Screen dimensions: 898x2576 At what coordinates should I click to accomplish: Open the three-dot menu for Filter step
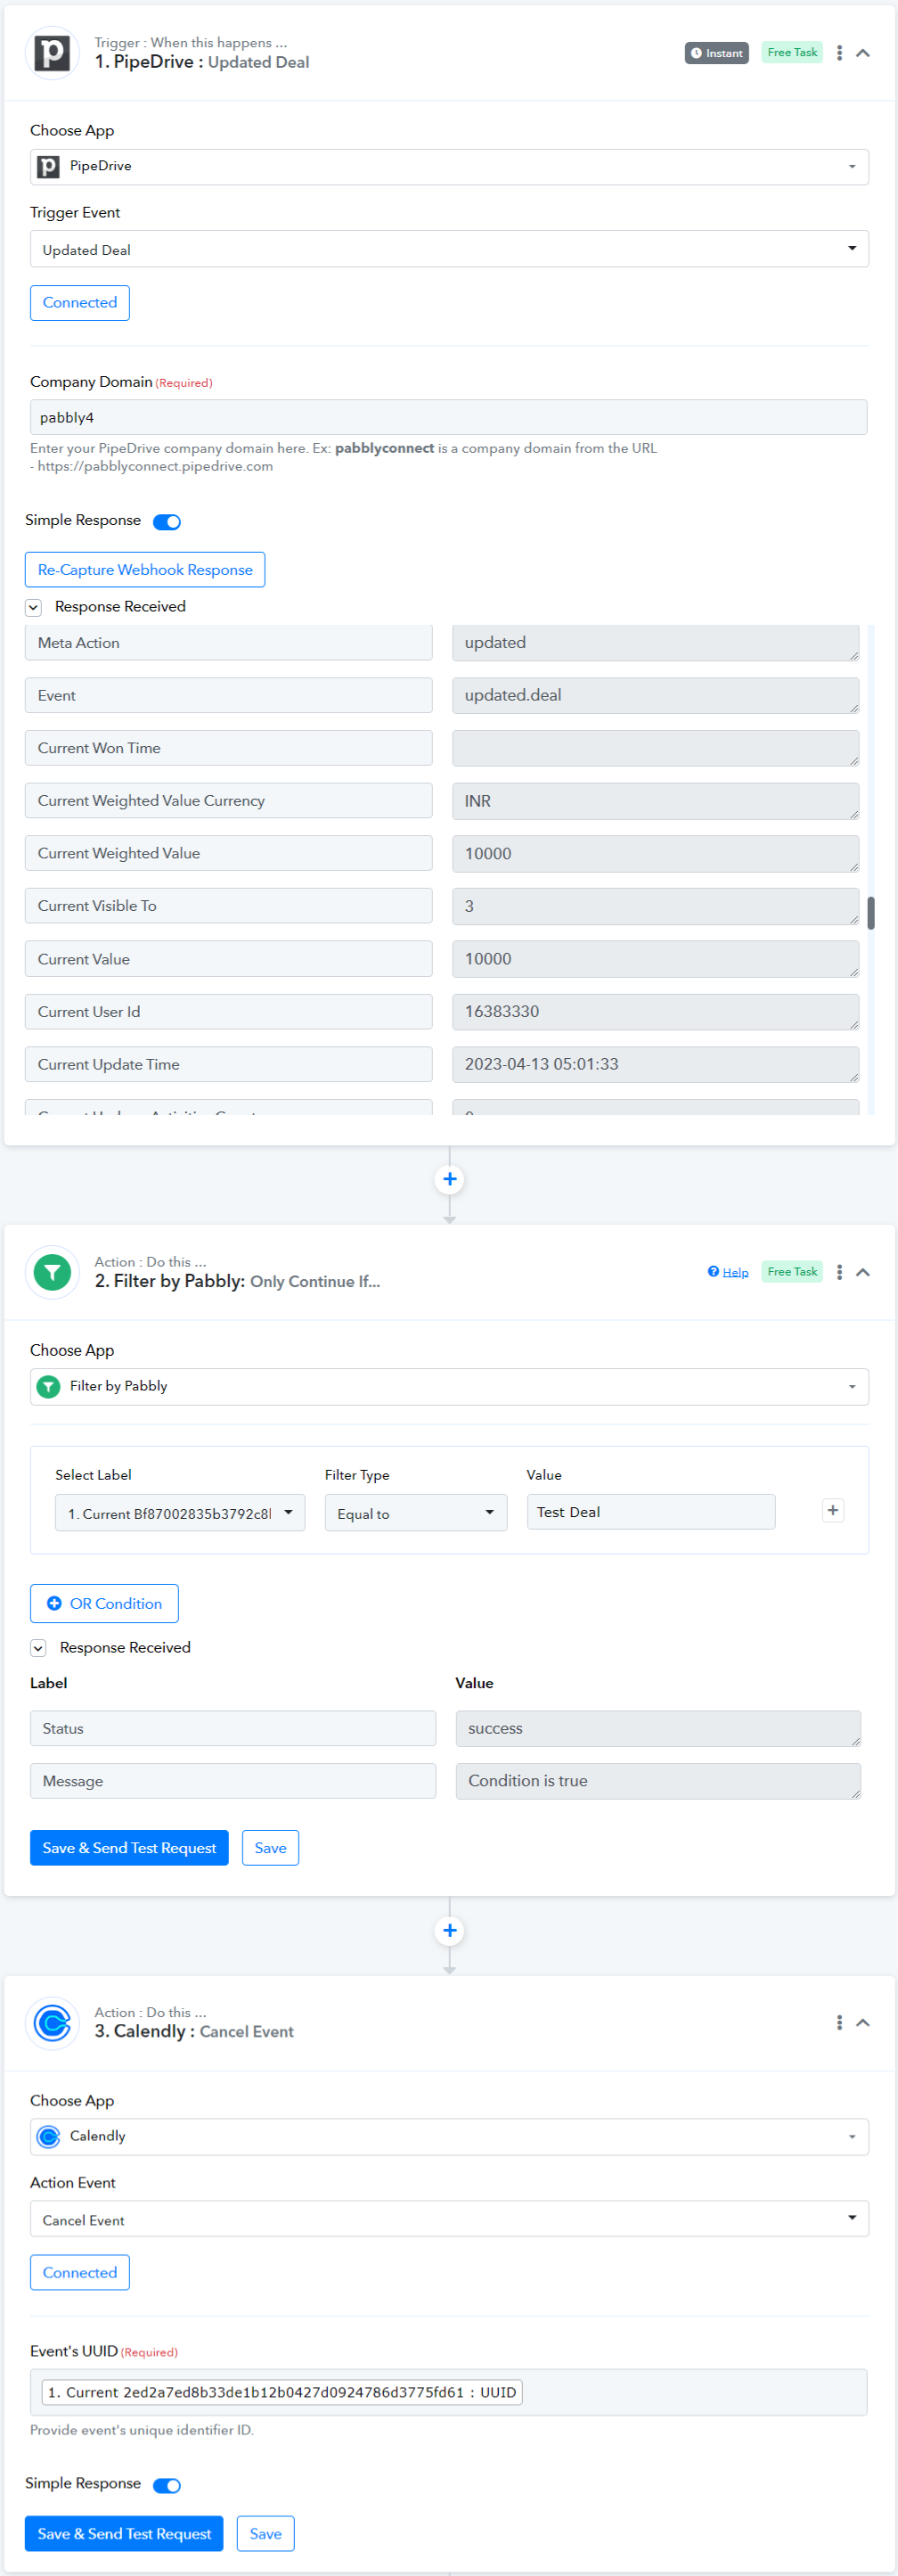(839, 1272)
